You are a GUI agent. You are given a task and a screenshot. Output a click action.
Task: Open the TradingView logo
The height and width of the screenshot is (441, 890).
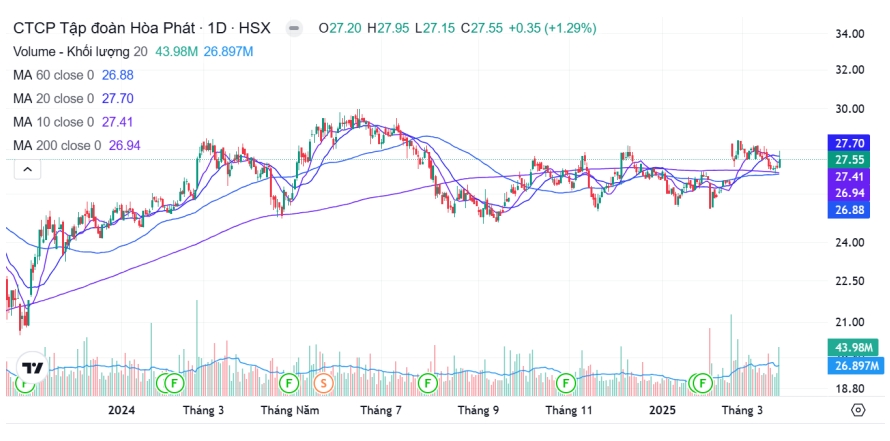coord(31,367)
